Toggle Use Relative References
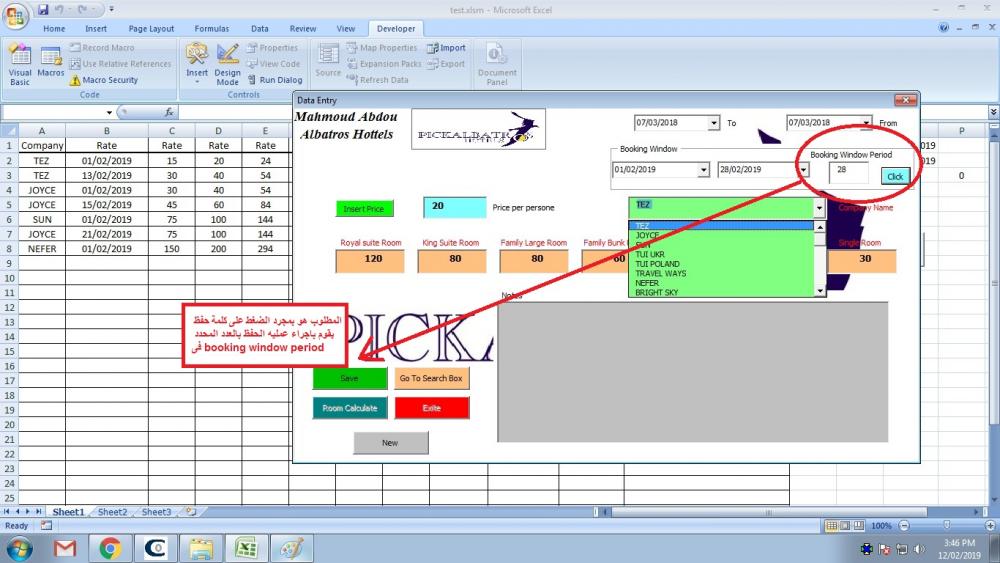 click(121, 64)
